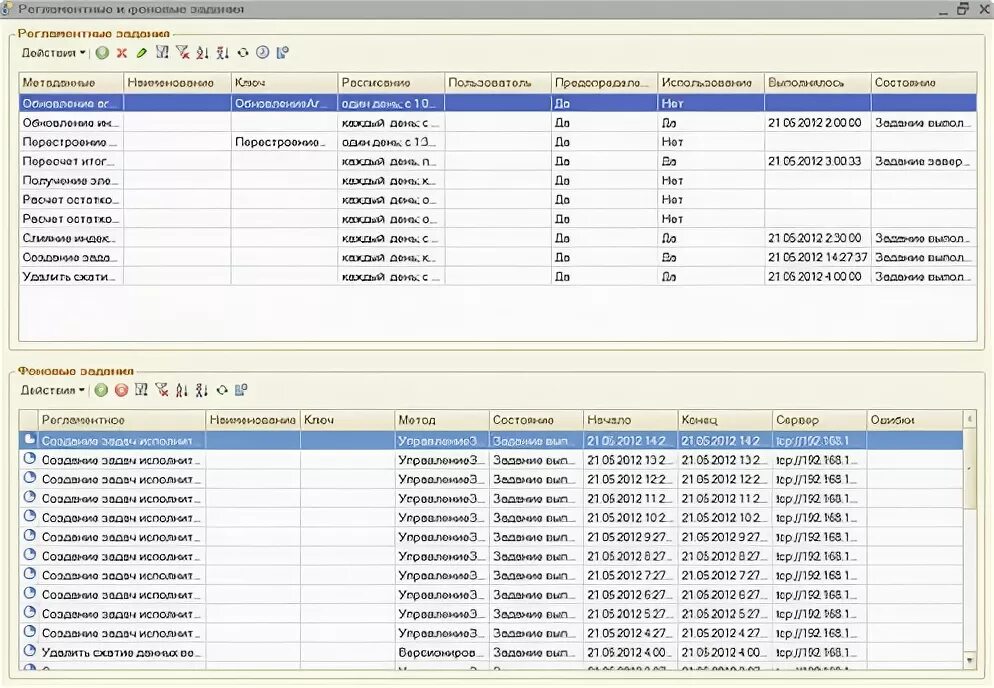Select the Пересчет итог... scheduled job row
The image size is (994, 688).
coord(498,161)
